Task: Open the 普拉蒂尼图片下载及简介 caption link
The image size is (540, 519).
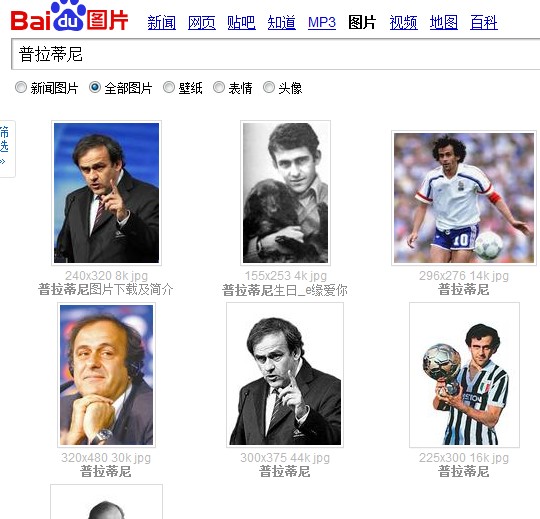Action: pos(106,289)
